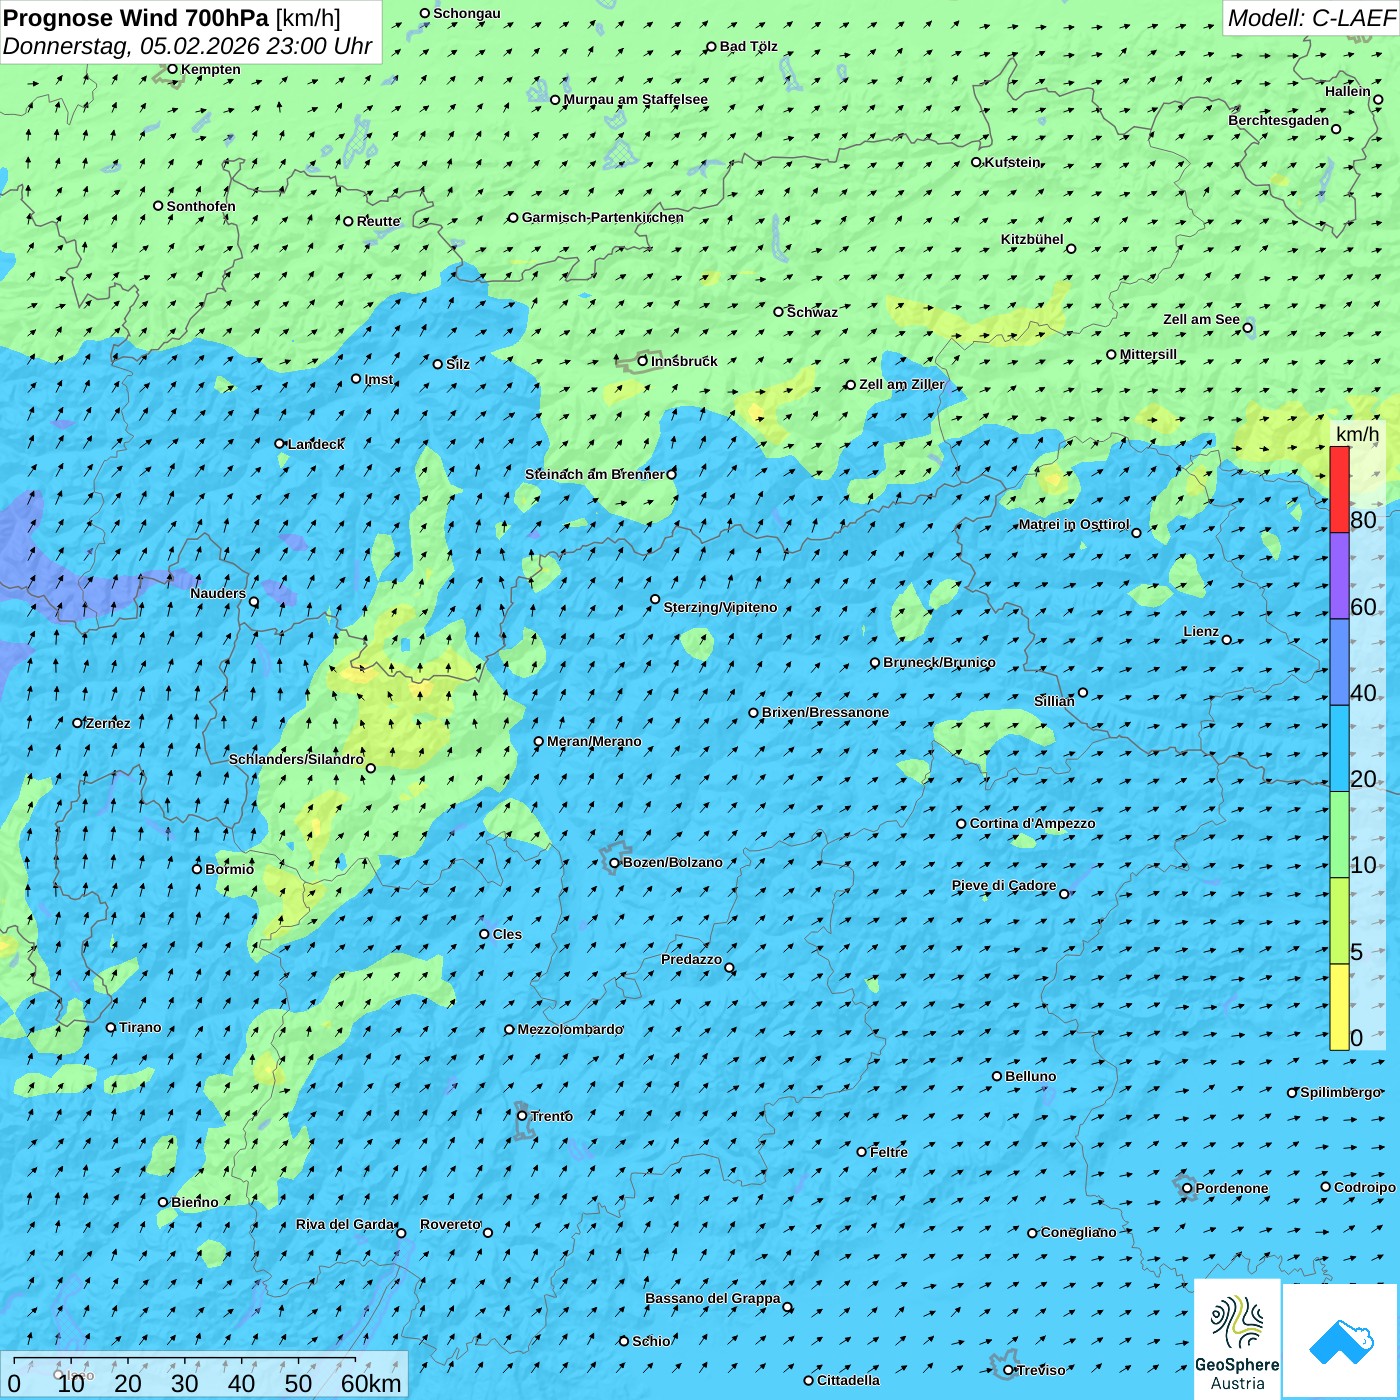
Task: Click the Sterzing/Vipiteno city marker
Action: [x=655, y=600]
